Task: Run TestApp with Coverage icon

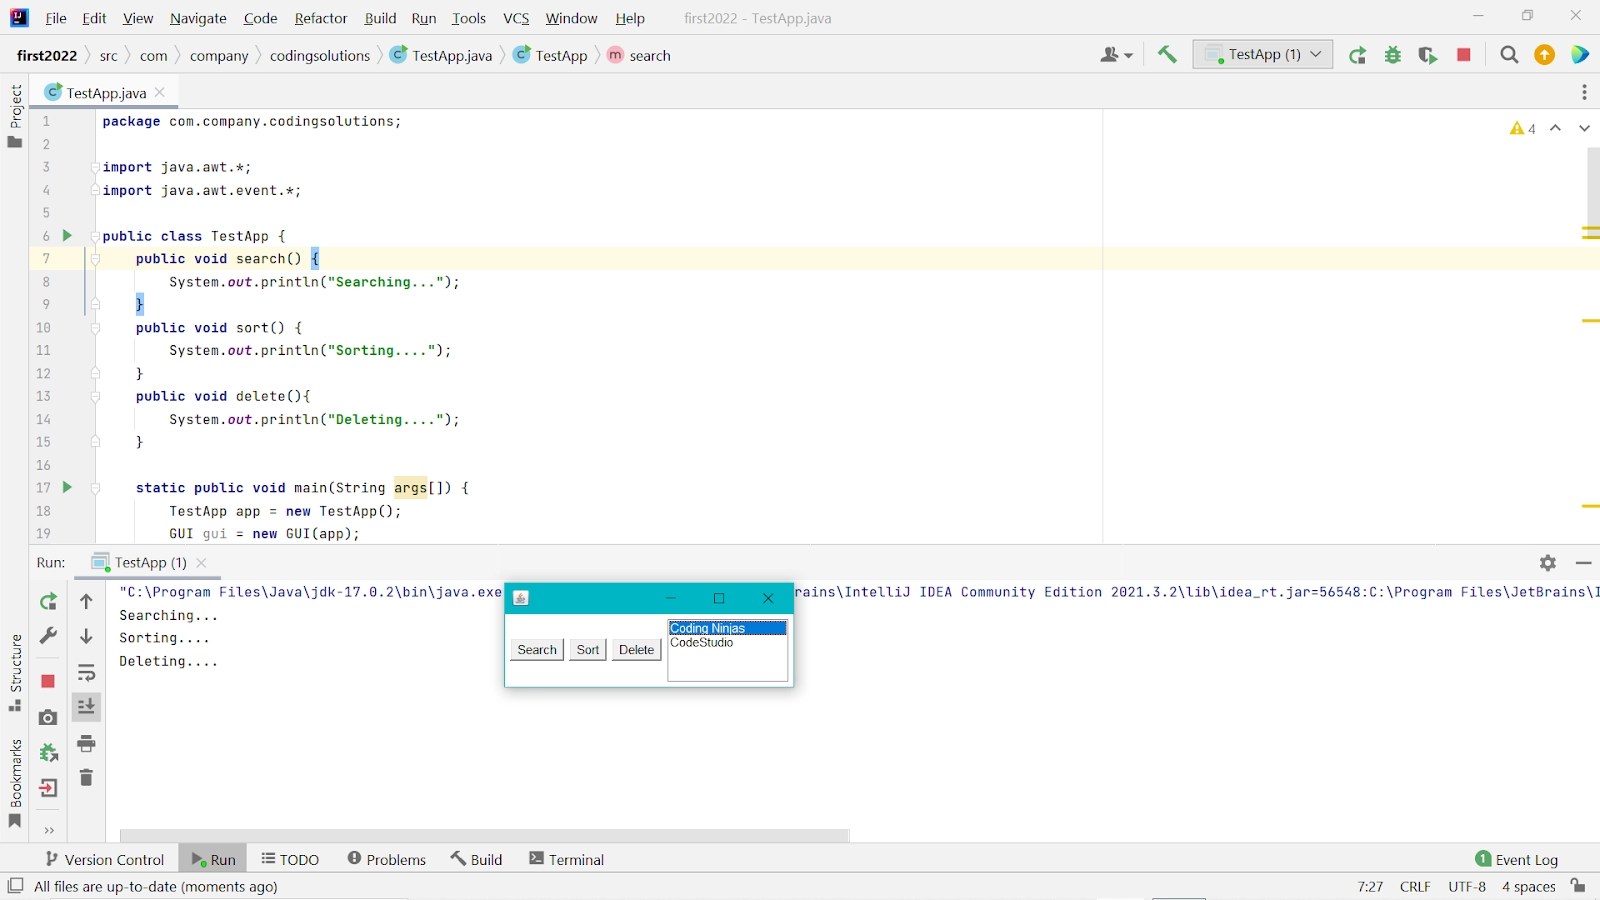Action: 1428,55
